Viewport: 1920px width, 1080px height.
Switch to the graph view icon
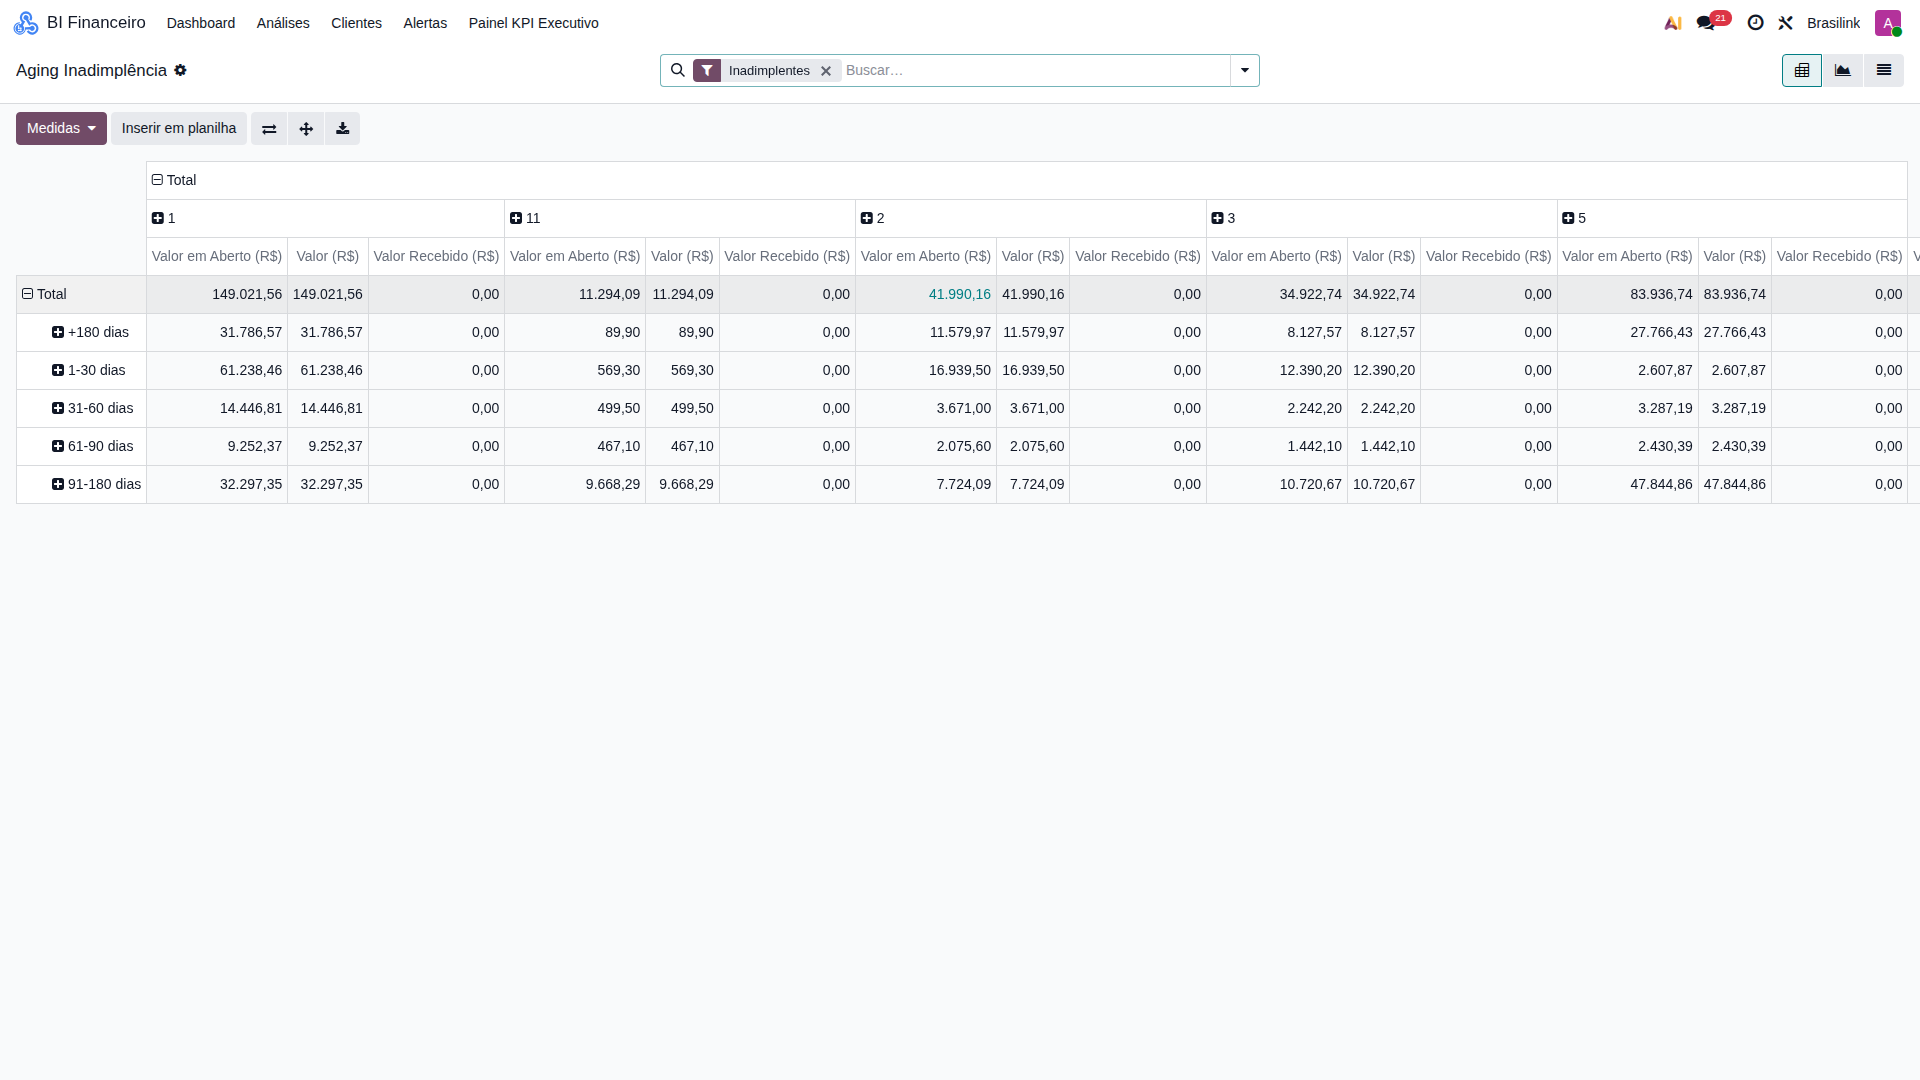click(1843, 71)
